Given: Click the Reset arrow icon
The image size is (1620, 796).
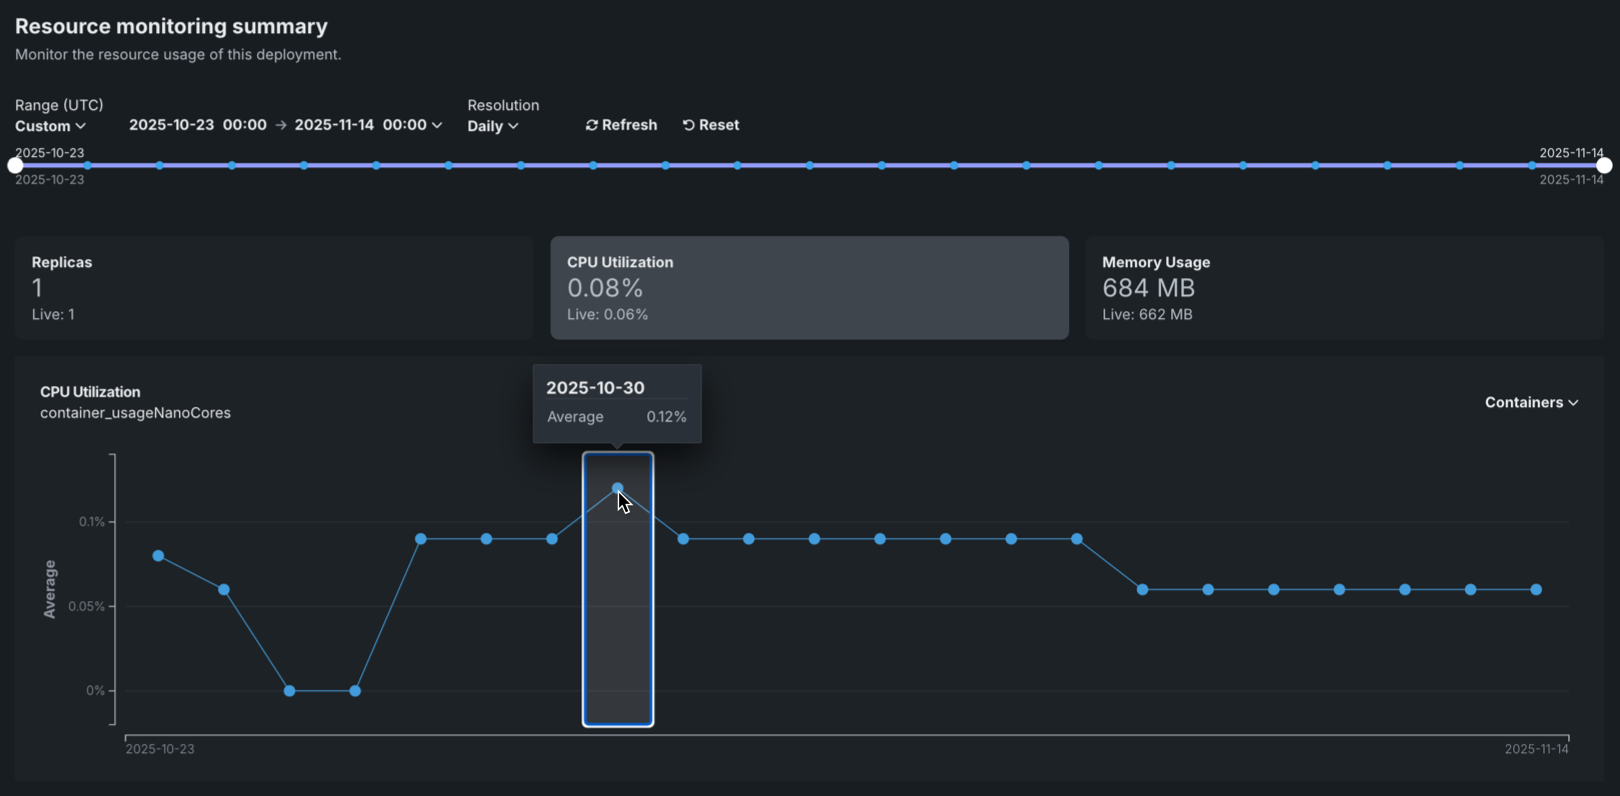Looking at the screenshot, I should (x=688, y=125).
